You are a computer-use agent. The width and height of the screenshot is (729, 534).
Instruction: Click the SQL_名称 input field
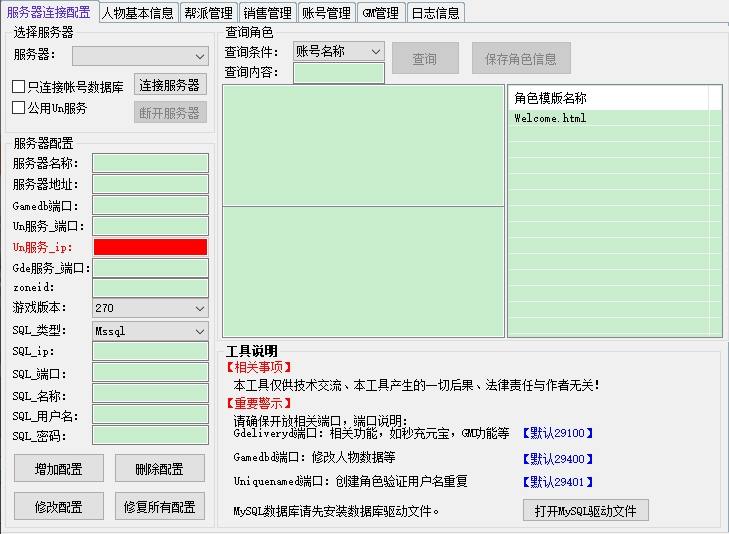[150, 394]
